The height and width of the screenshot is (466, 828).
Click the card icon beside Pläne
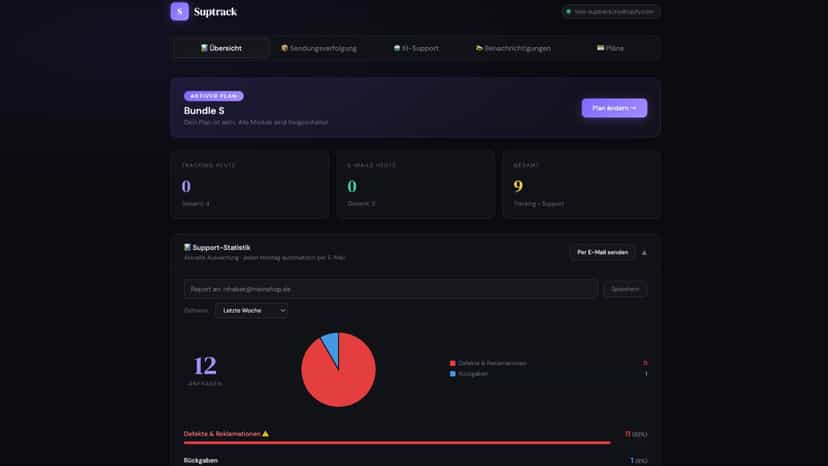(x=600, y=48)
